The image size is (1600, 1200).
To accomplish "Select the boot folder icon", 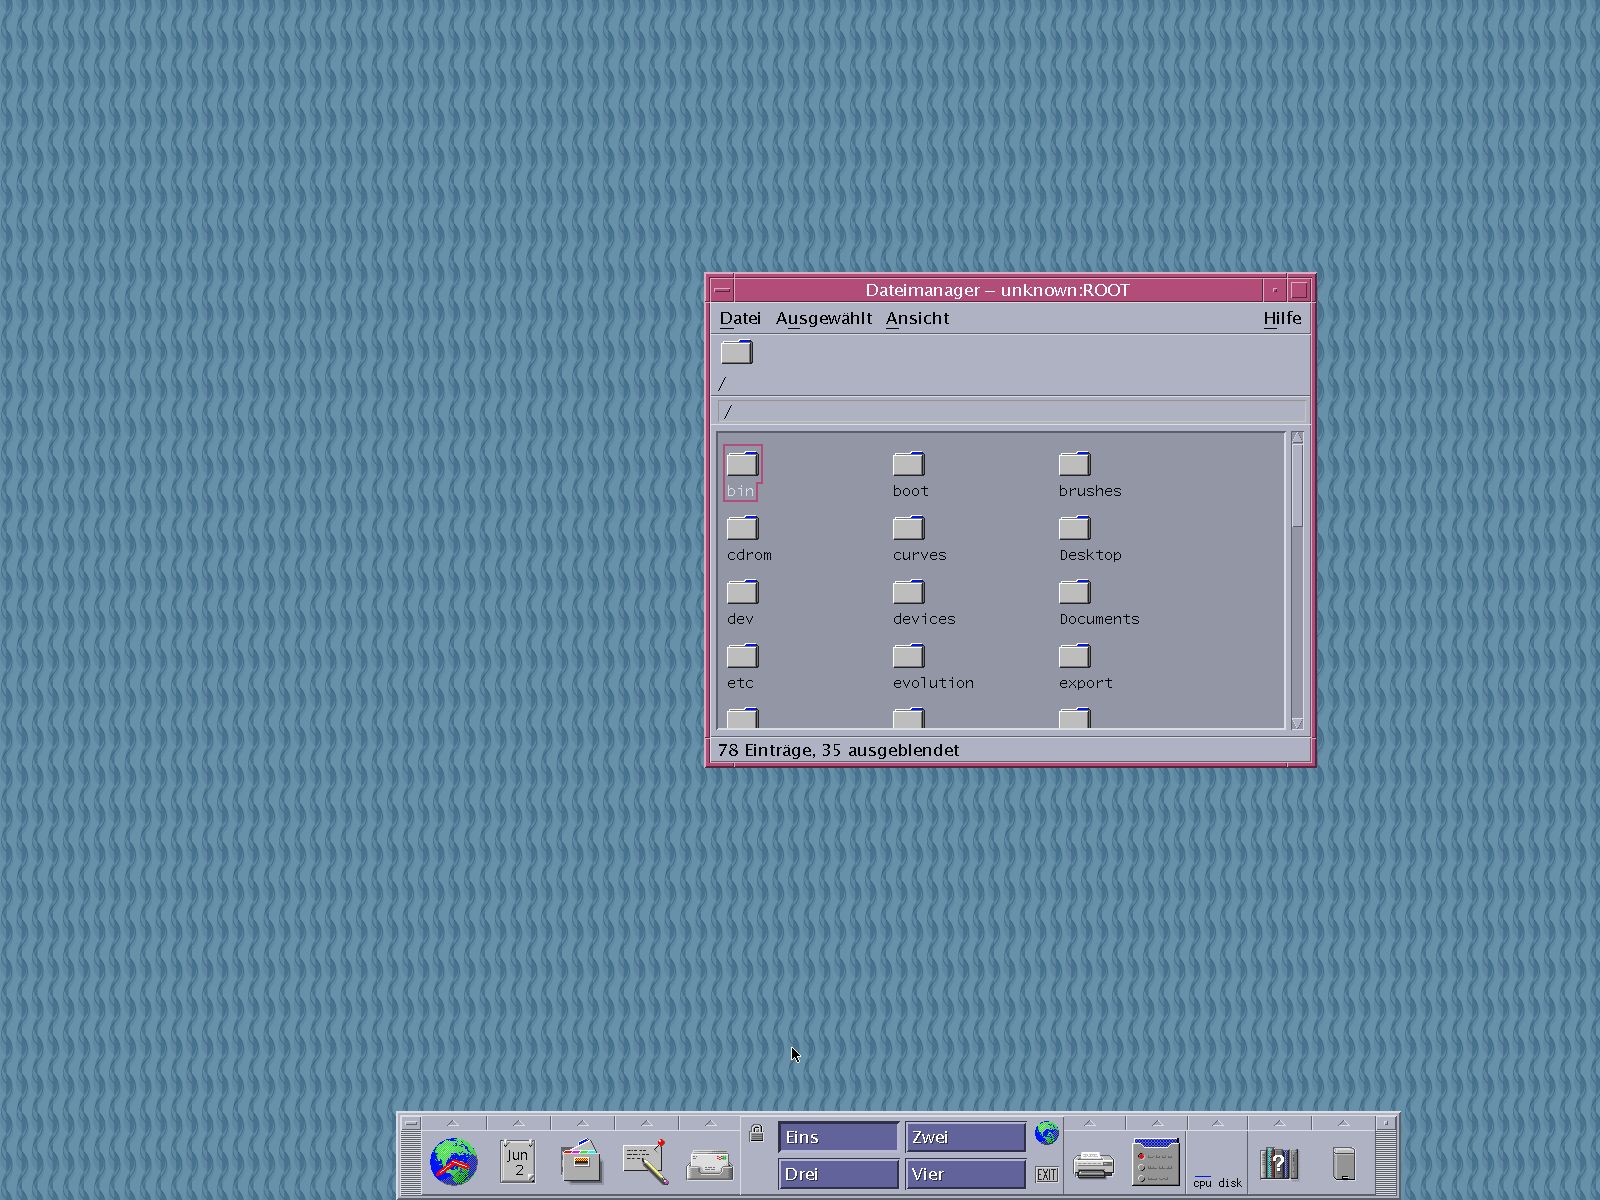I will pyautogui.click(x=909, y=464).
